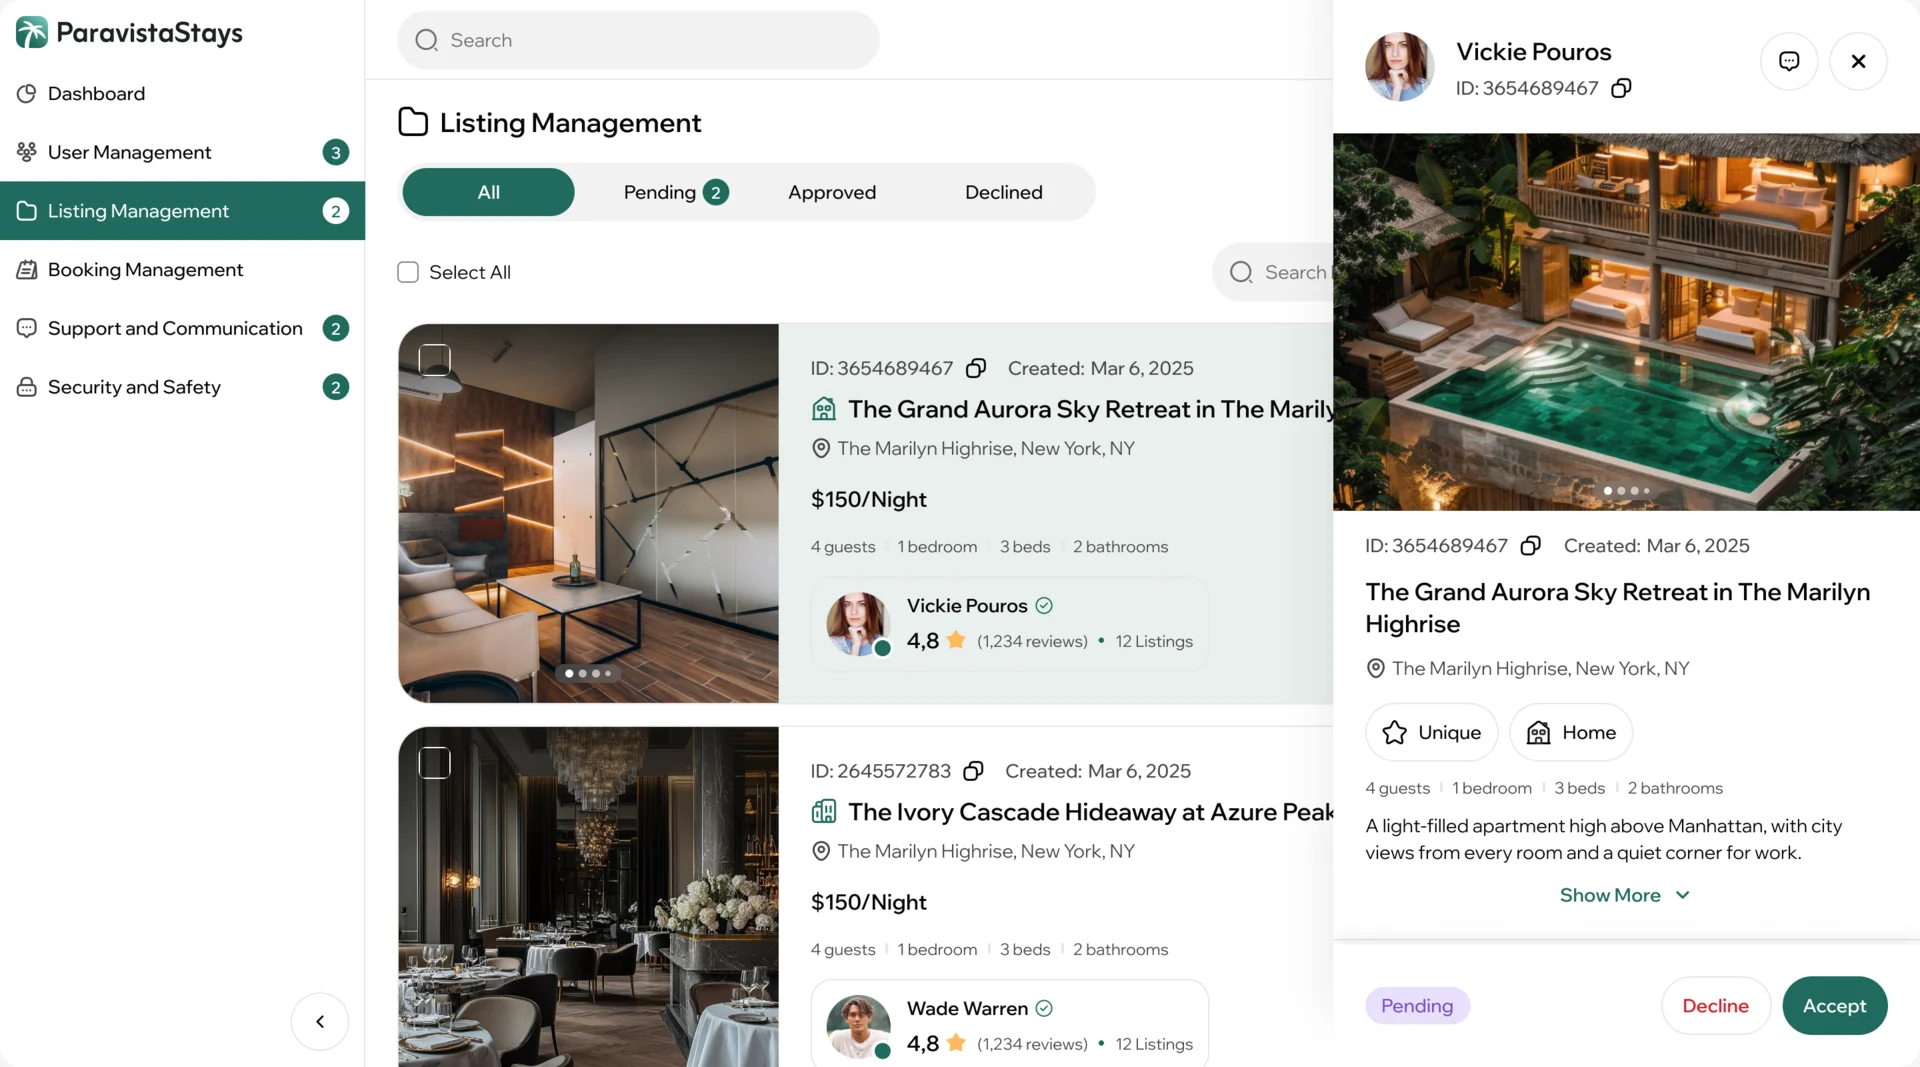Click the building icon beside Ivory Cascade title
This screenshot has height=1067, width=1920.
coord(824,812)
